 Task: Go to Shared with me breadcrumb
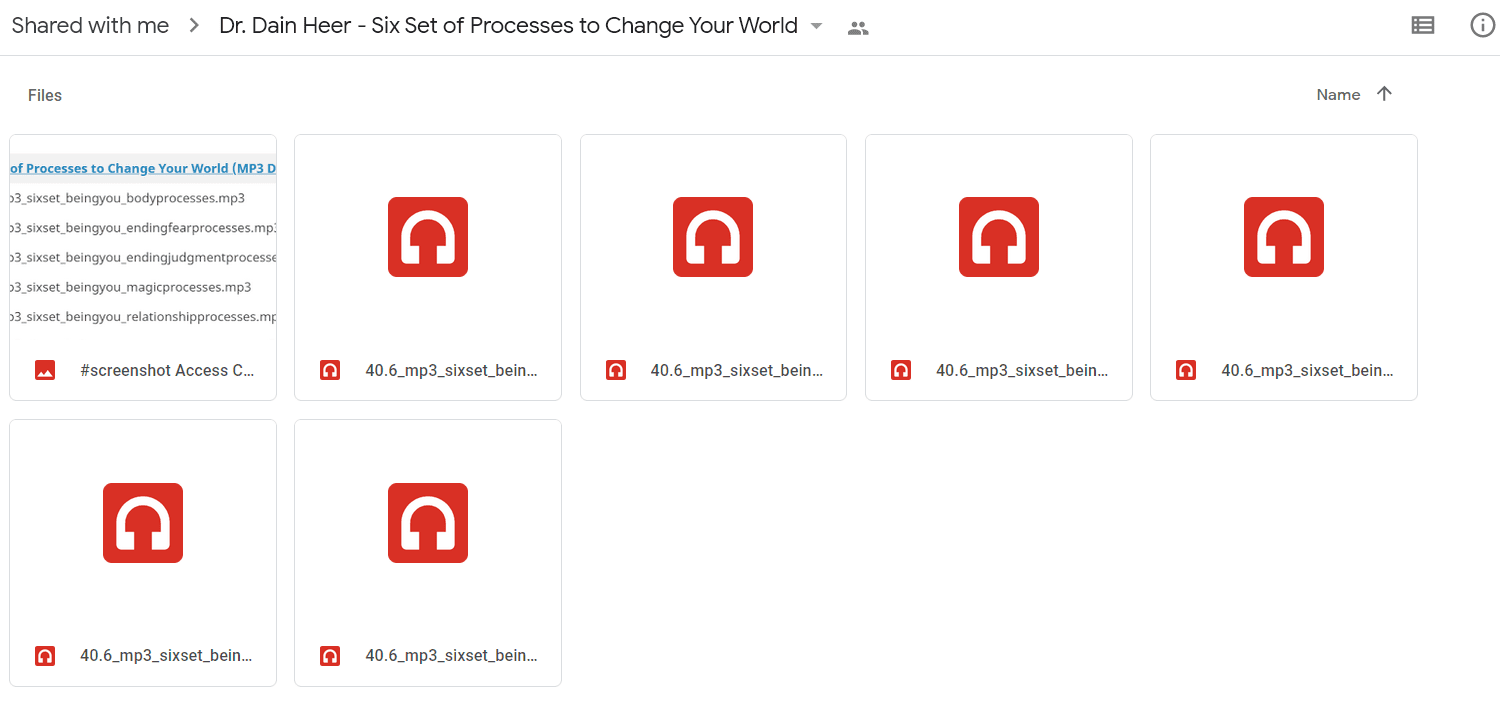(x=90, y=26)
